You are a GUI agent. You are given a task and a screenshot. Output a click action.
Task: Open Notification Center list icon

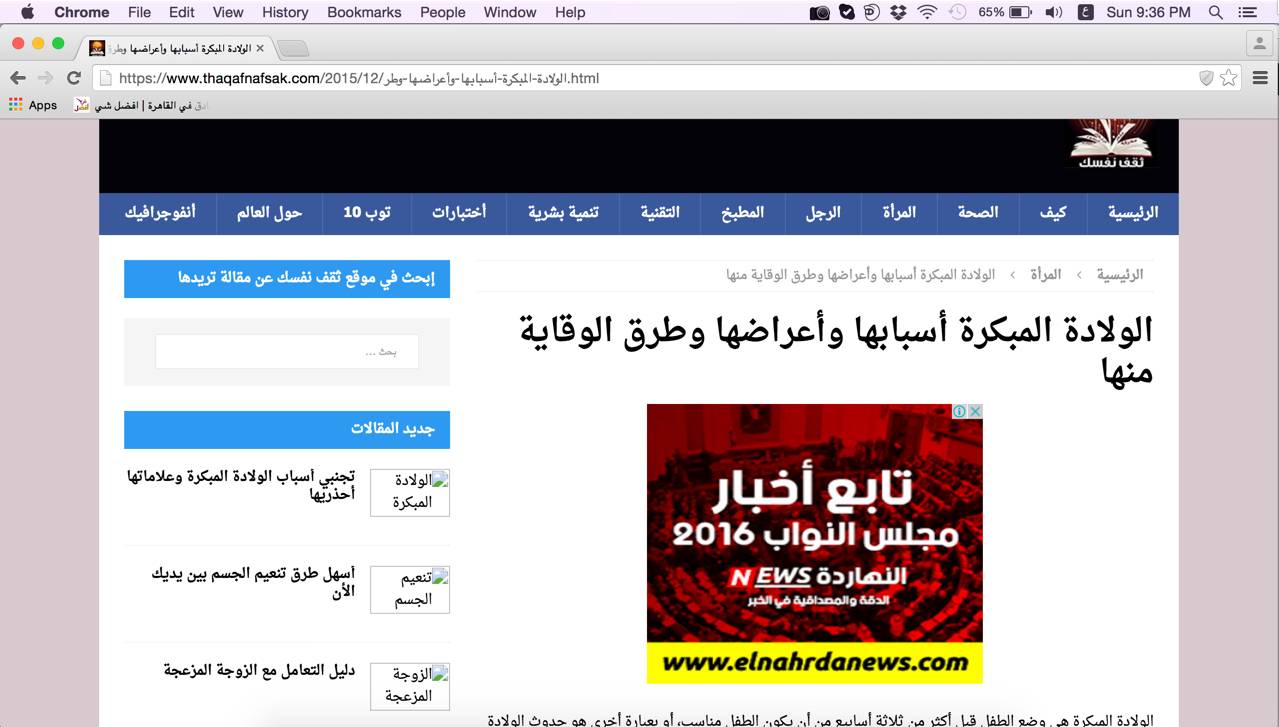pyautogui.click(x=1248, y=12)
